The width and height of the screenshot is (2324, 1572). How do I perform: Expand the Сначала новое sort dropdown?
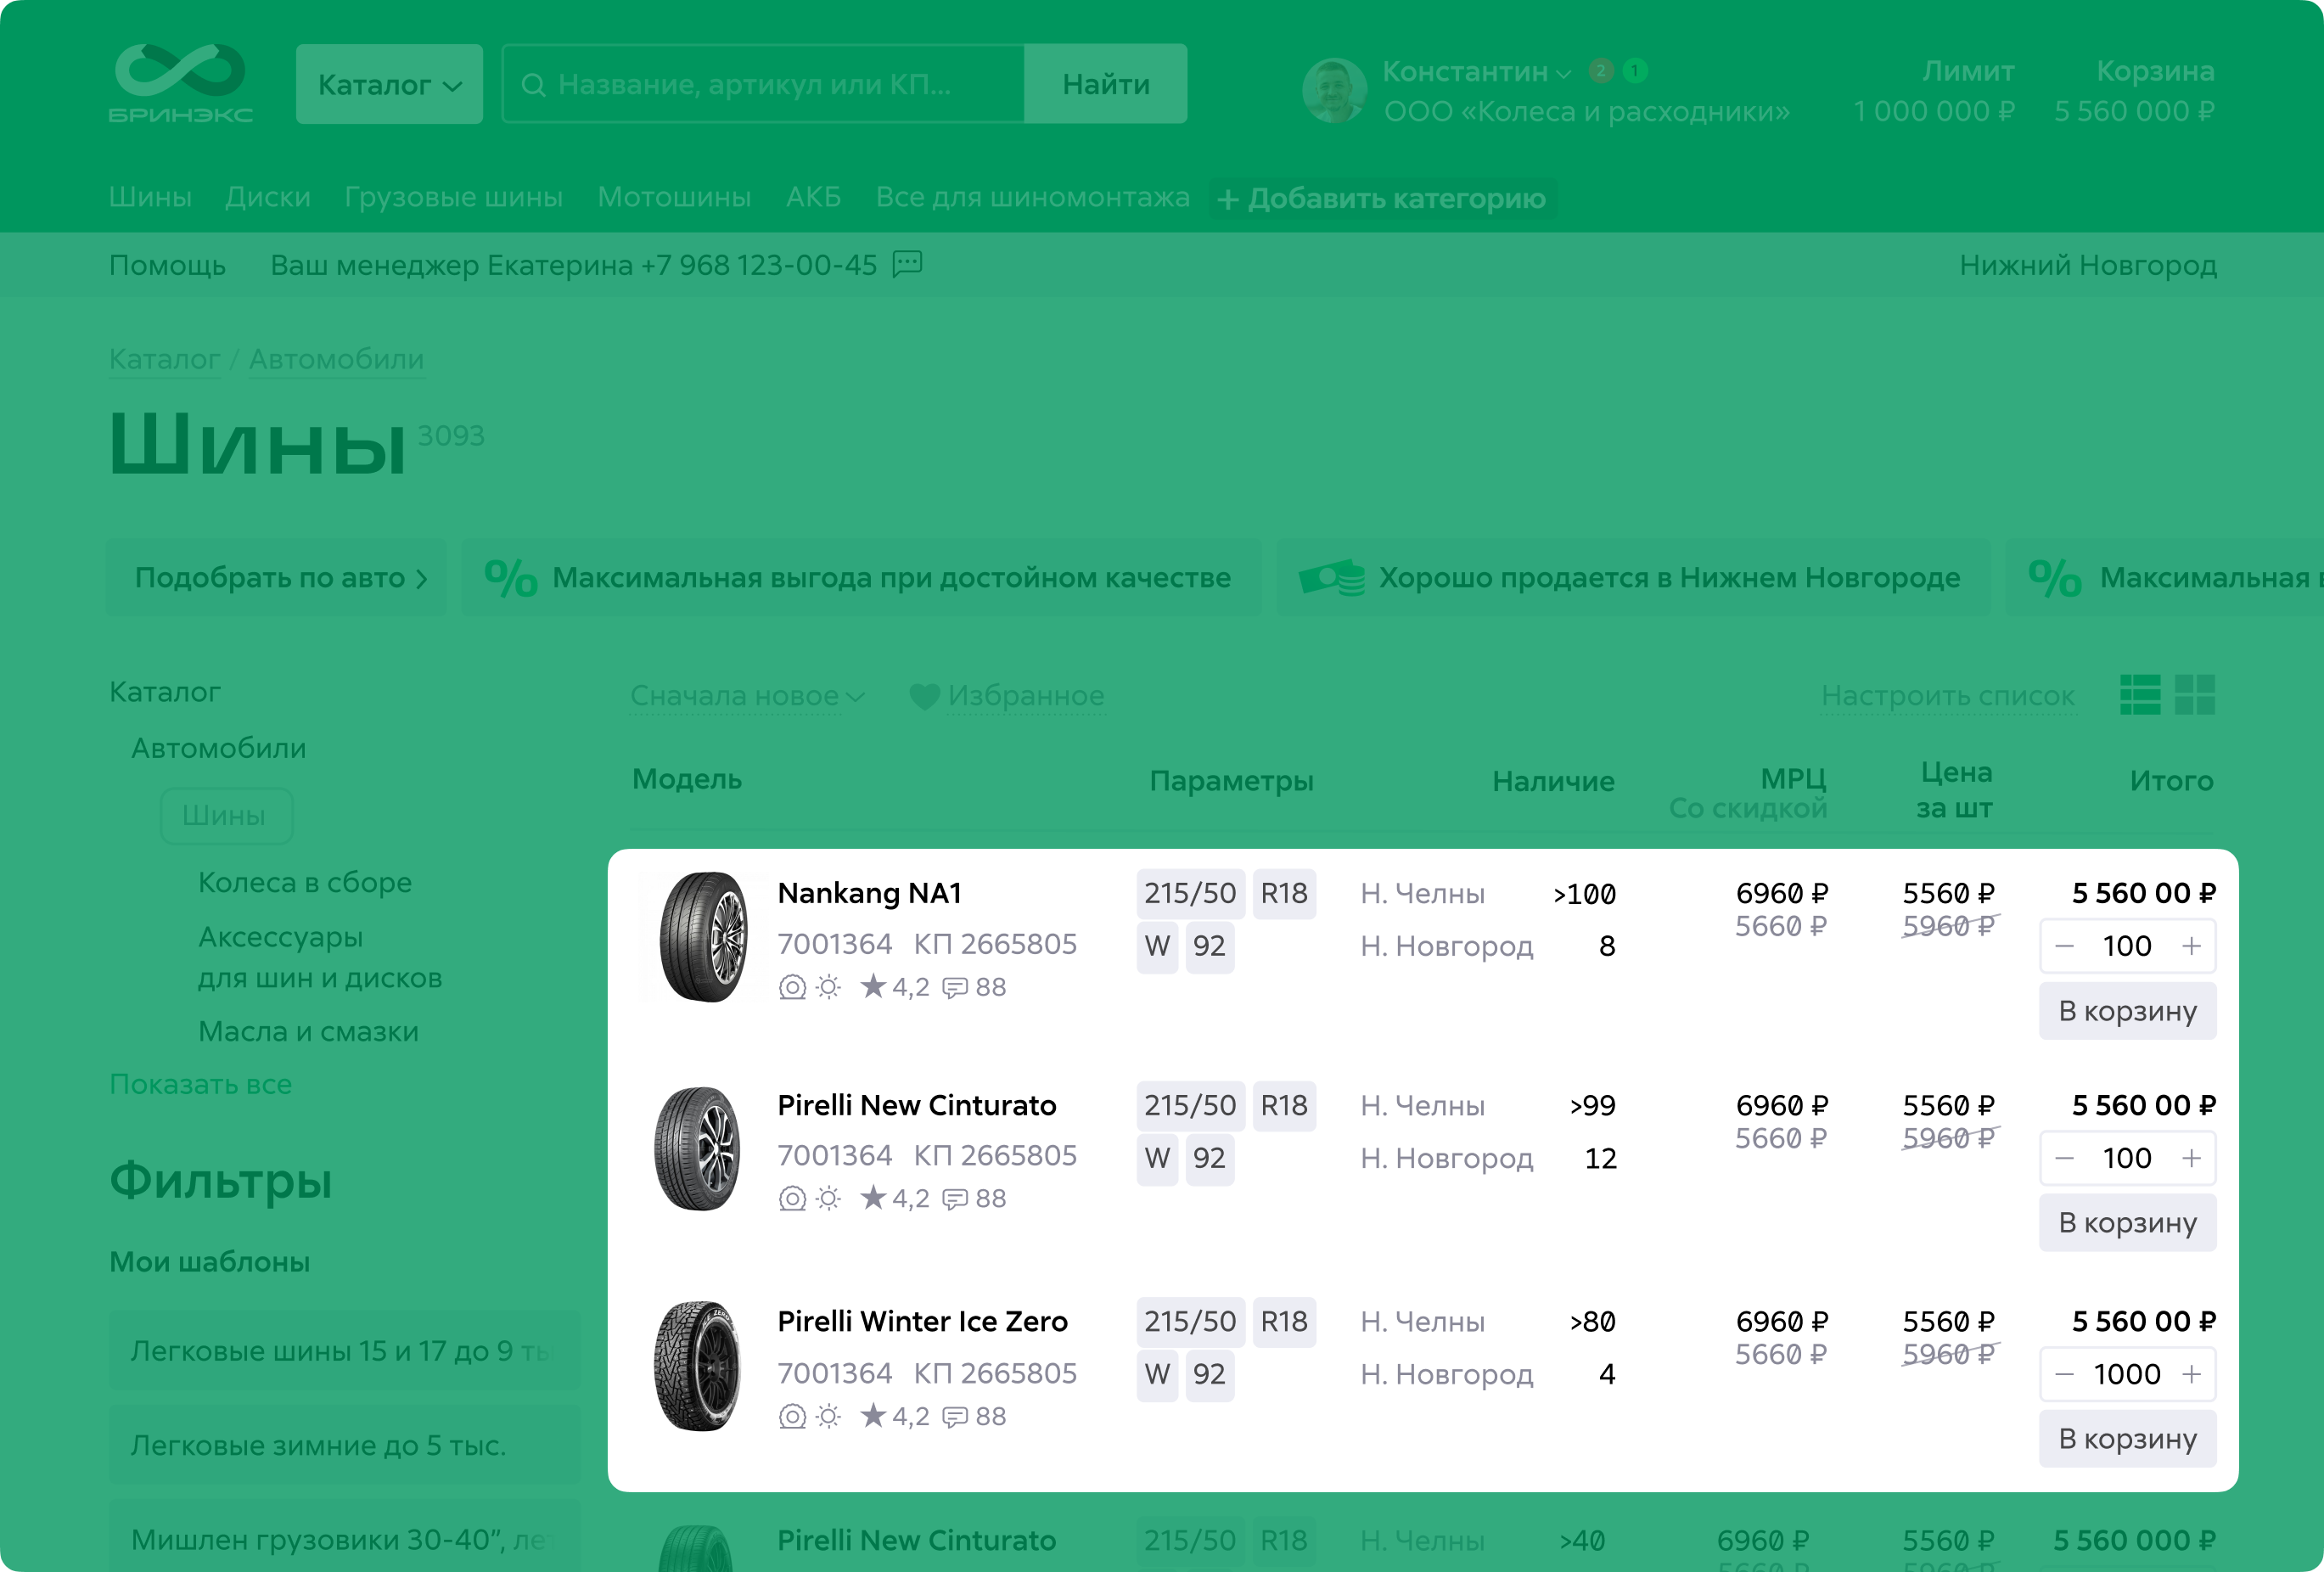pos(746,696)
